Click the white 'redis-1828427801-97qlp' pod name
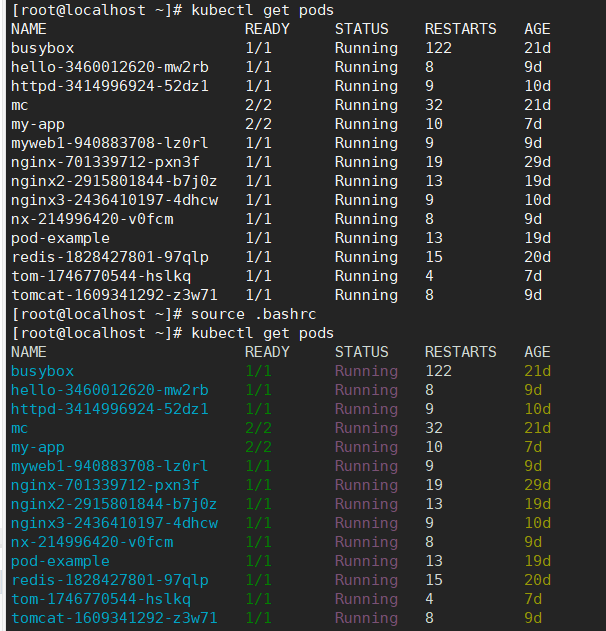 pos(110,257)
